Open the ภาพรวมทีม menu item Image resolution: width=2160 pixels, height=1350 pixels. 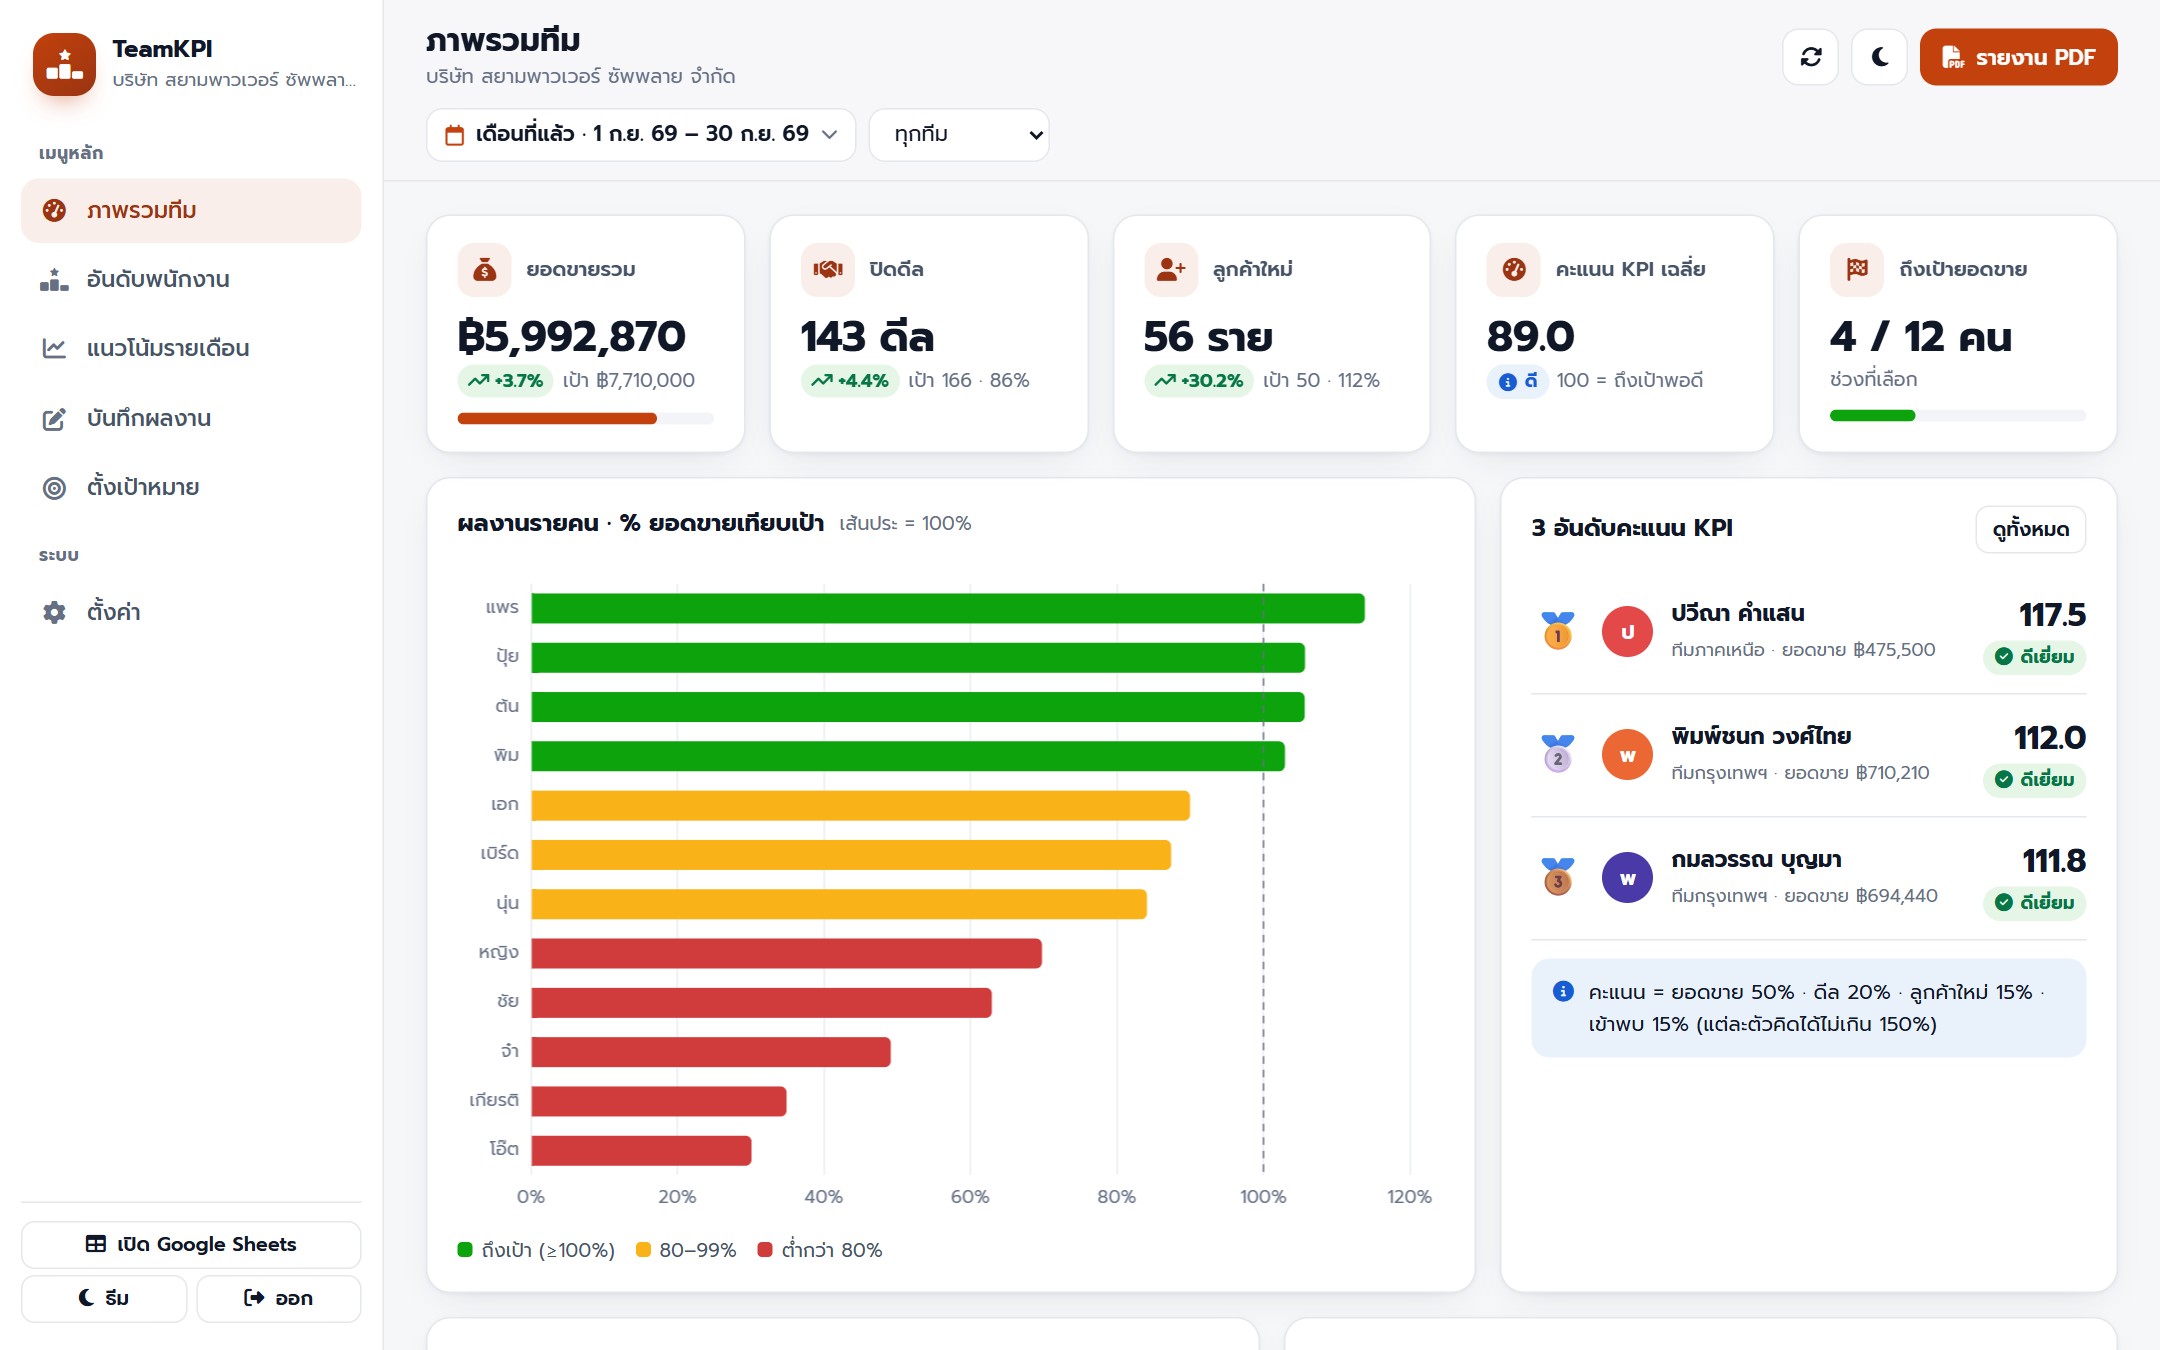[x=191, y=211]
